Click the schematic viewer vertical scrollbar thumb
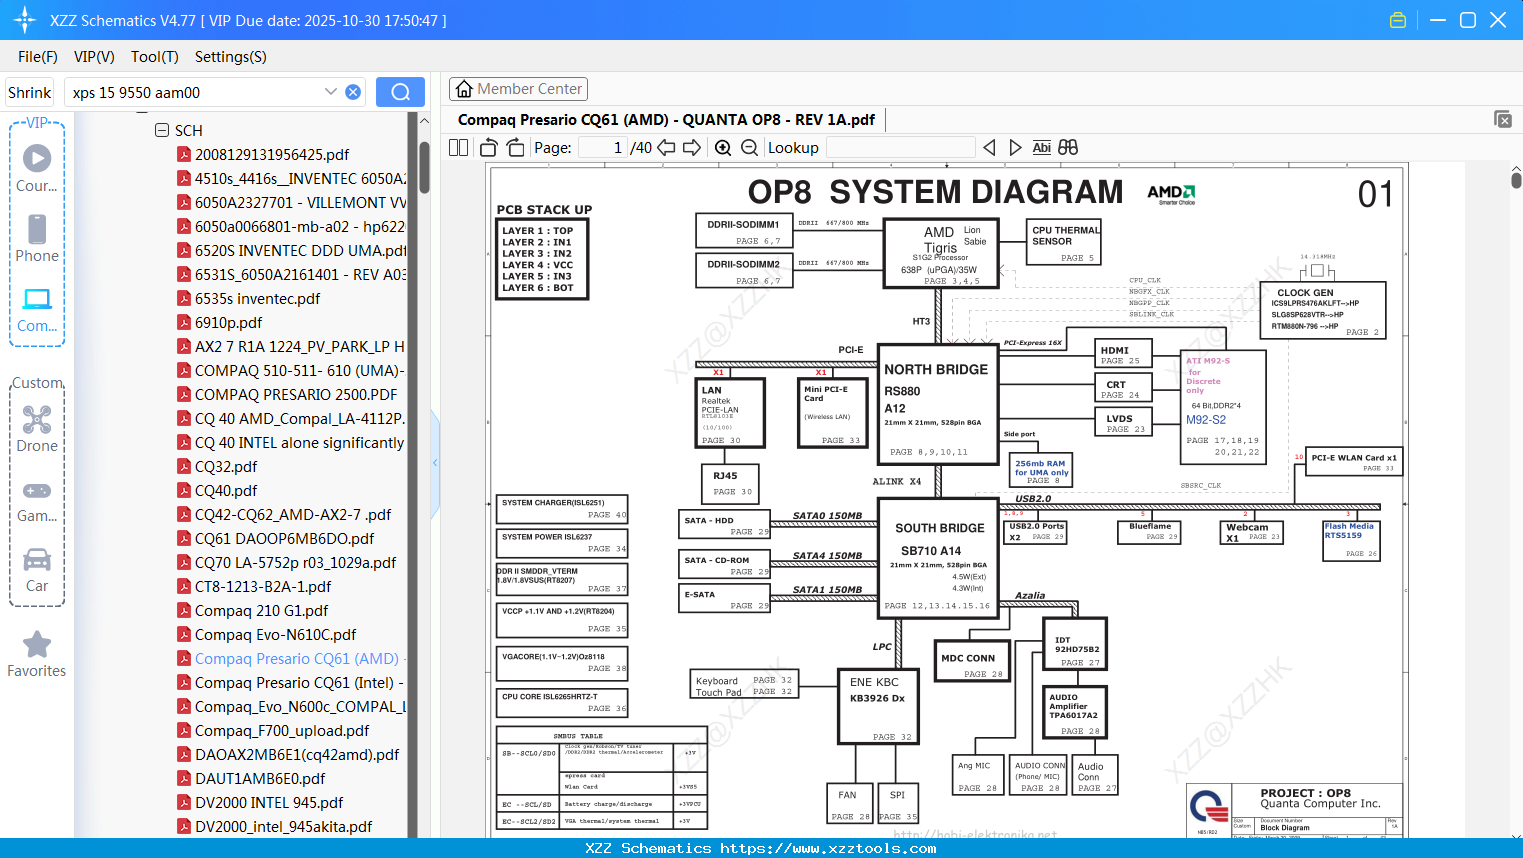 [1516, 180]
